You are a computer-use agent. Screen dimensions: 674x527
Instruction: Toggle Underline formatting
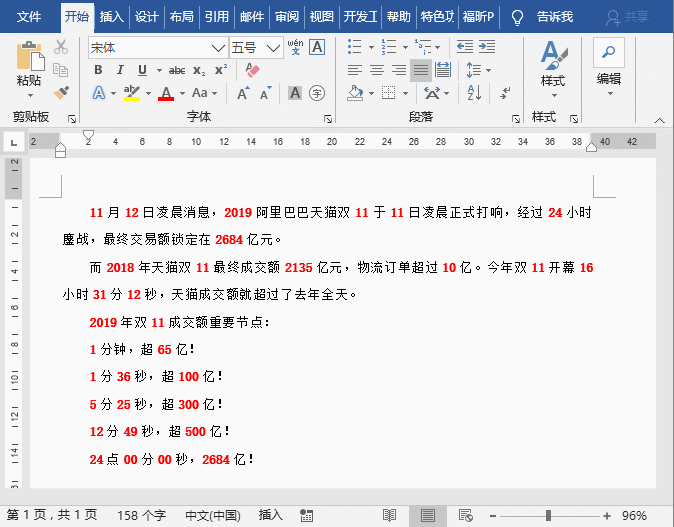pos(142,70)
